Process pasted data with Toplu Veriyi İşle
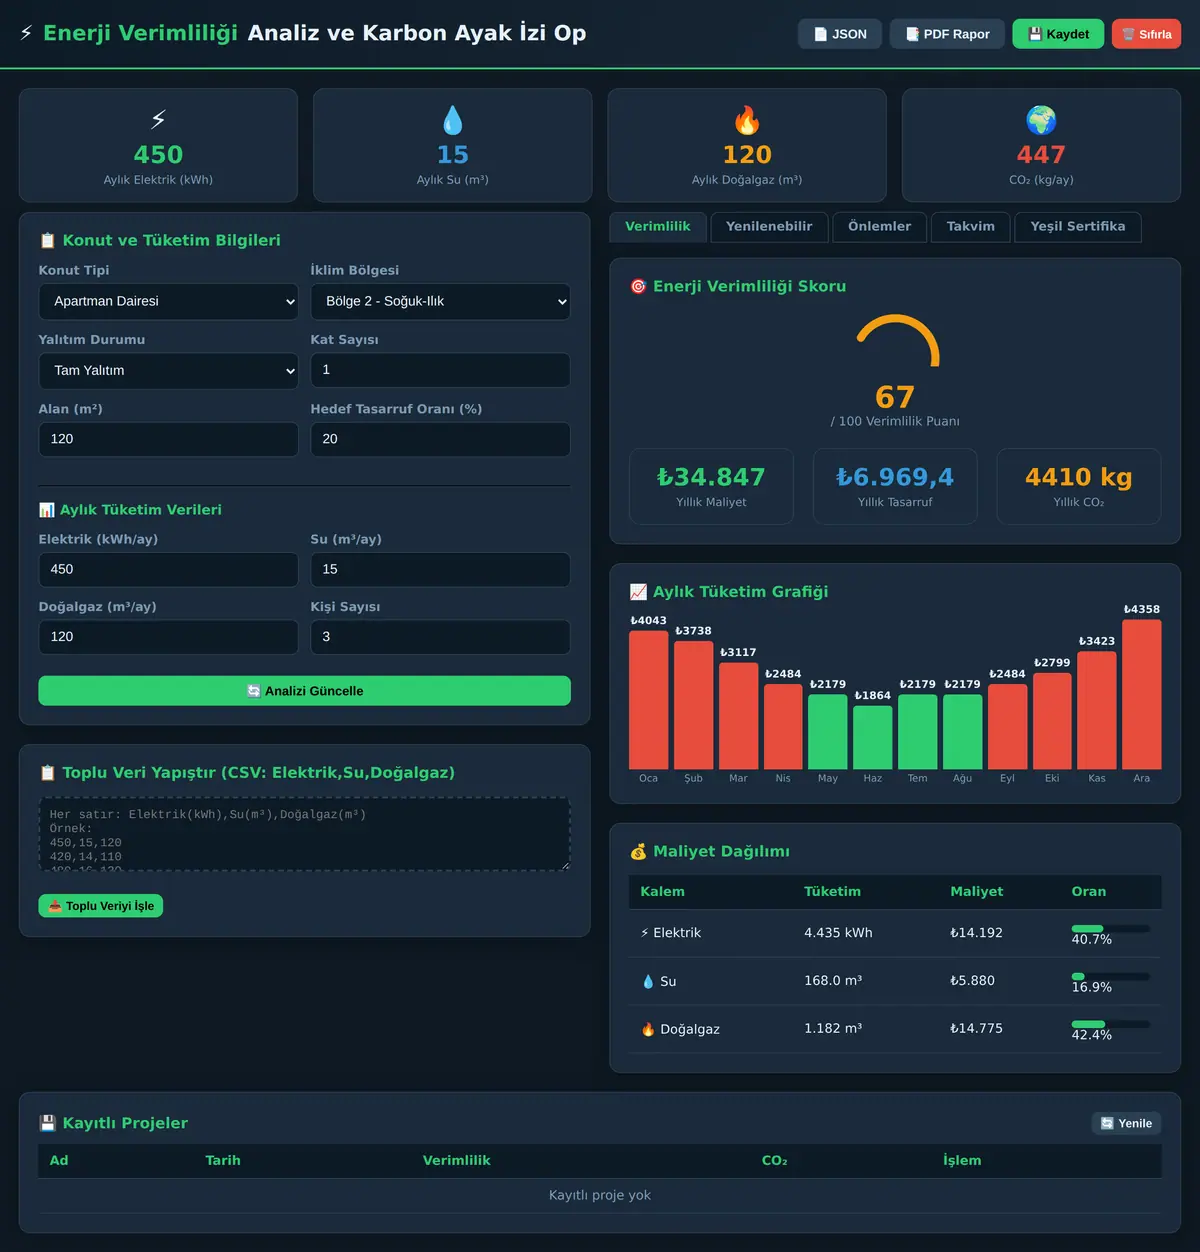The height and width of the screenshot is (1252, 1200). tap(101, 906)
